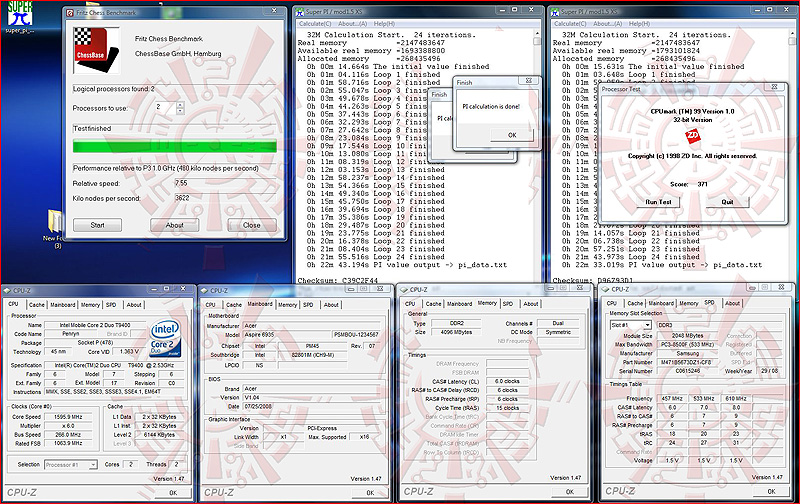Image resolution: width=800 pixels, height=504 pixels.
Task: Switch to About tab in first CPU-Z window
Action: point(134,305)
